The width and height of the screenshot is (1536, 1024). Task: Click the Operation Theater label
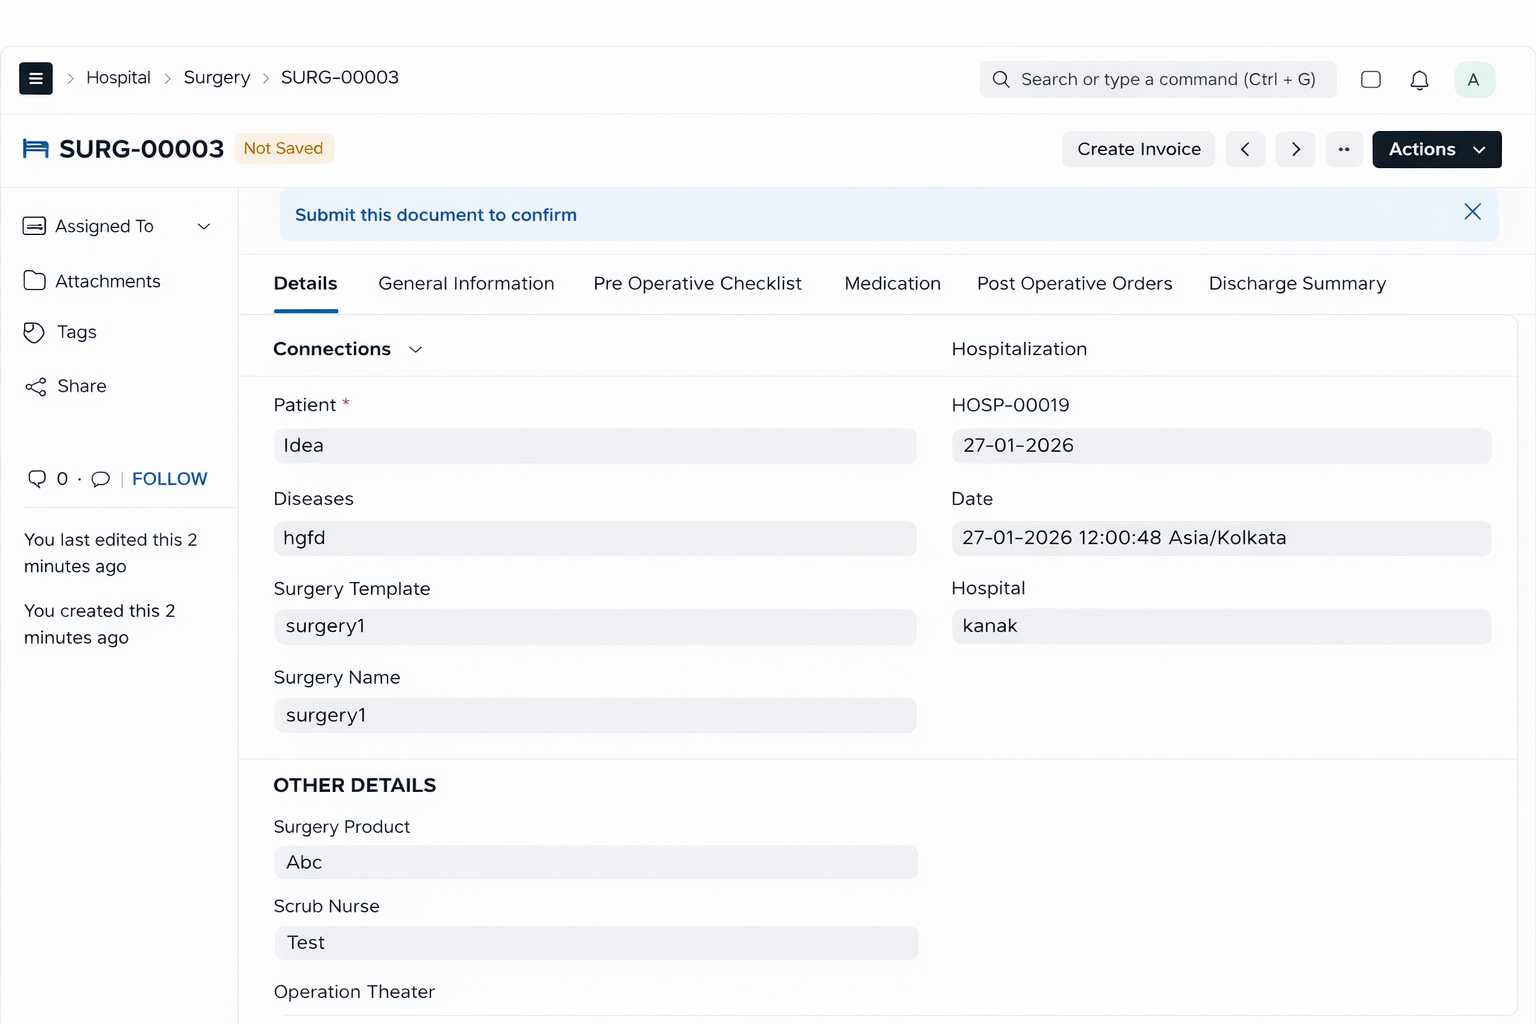tap(354, 992)
